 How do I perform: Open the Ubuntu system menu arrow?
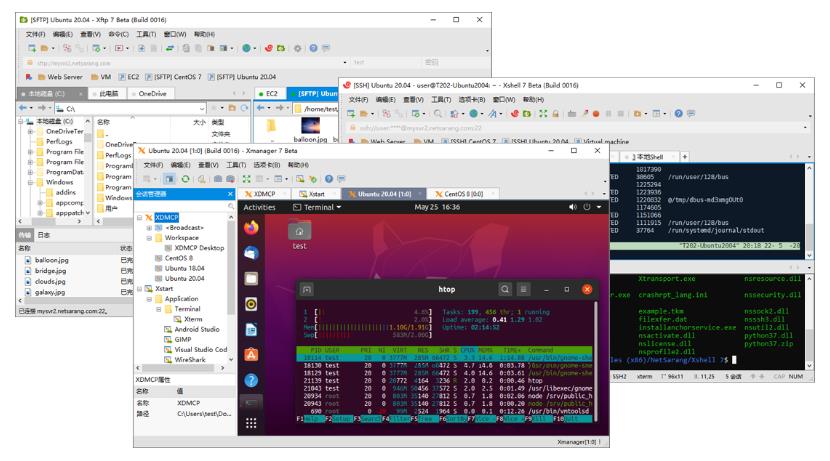pos(599,207)
